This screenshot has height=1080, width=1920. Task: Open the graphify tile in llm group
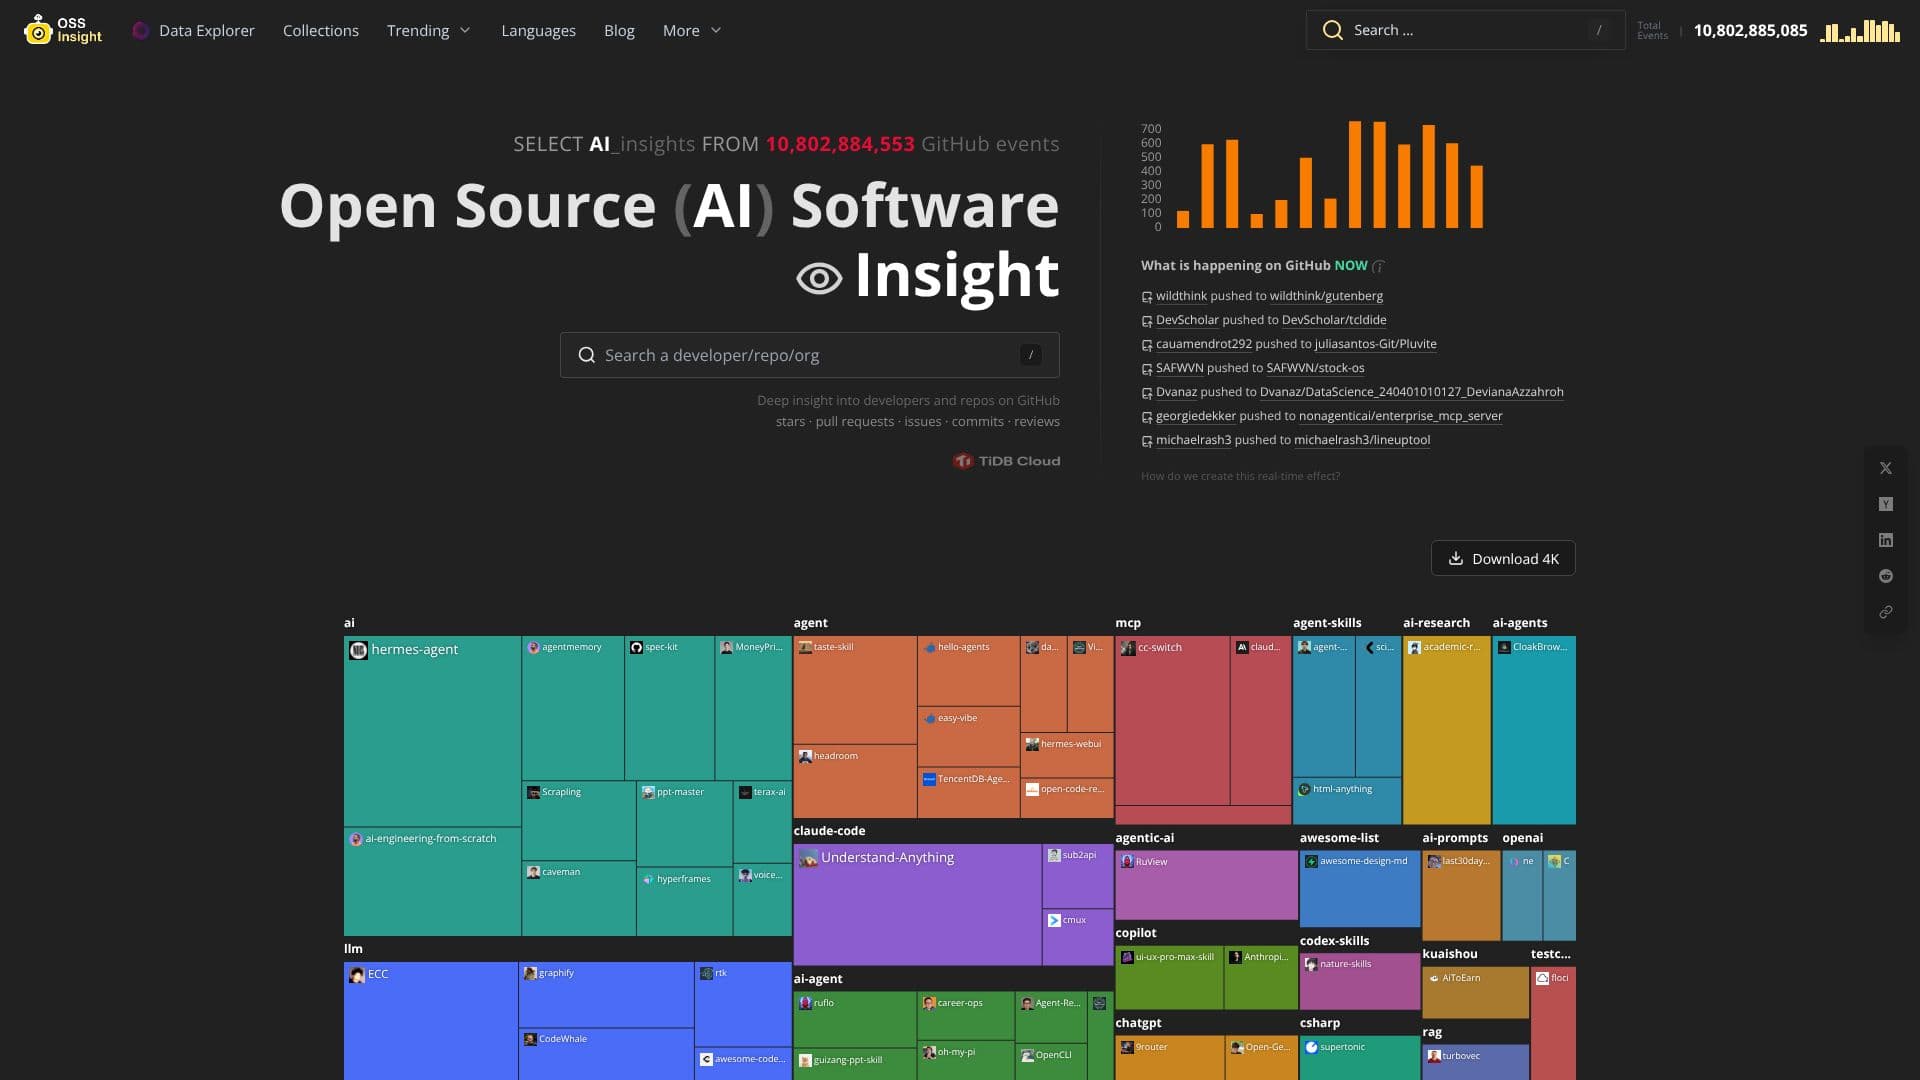pyautogui.click(x=606, y=994)
